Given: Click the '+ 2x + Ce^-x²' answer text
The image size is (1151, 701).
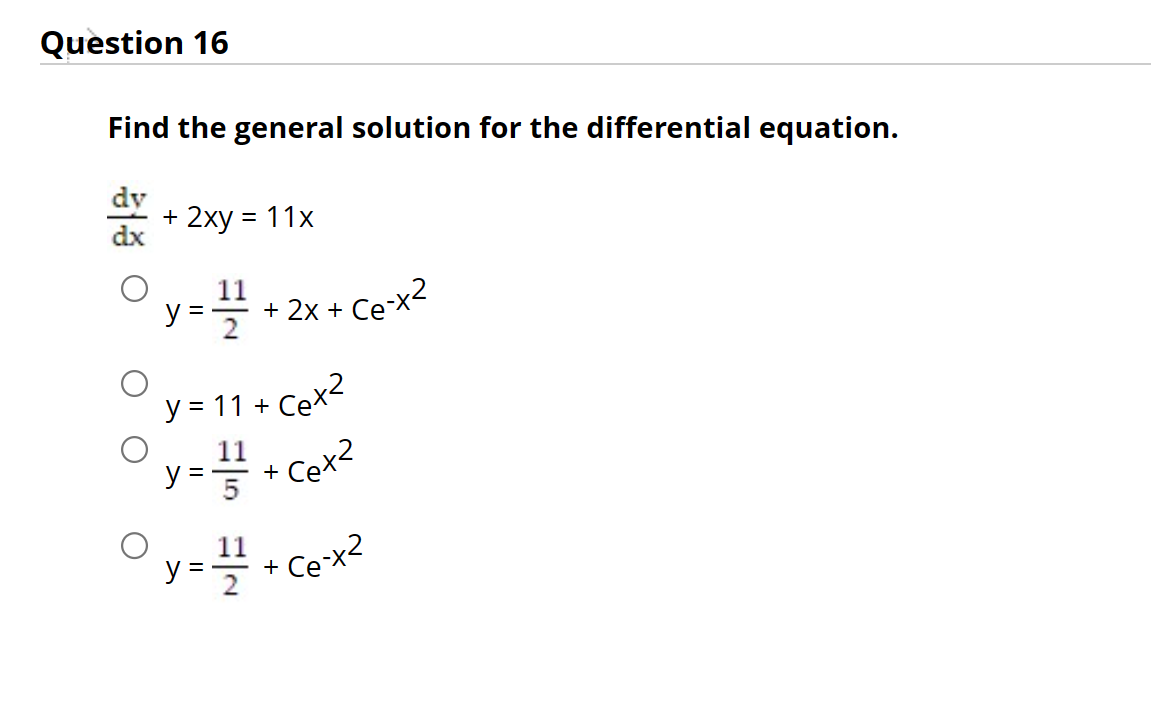Looking at the screenshot, I should coord(345,301).
